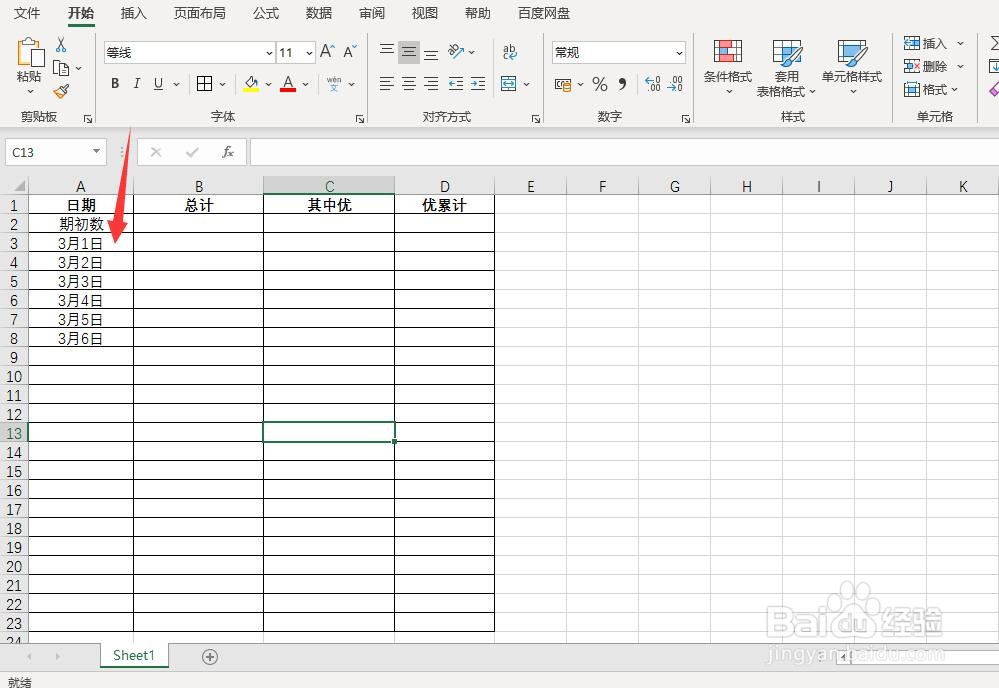Click the 格式 Format cells button
Image resolution: width=999 pixels, height=688 pixels.
point(931,90)
